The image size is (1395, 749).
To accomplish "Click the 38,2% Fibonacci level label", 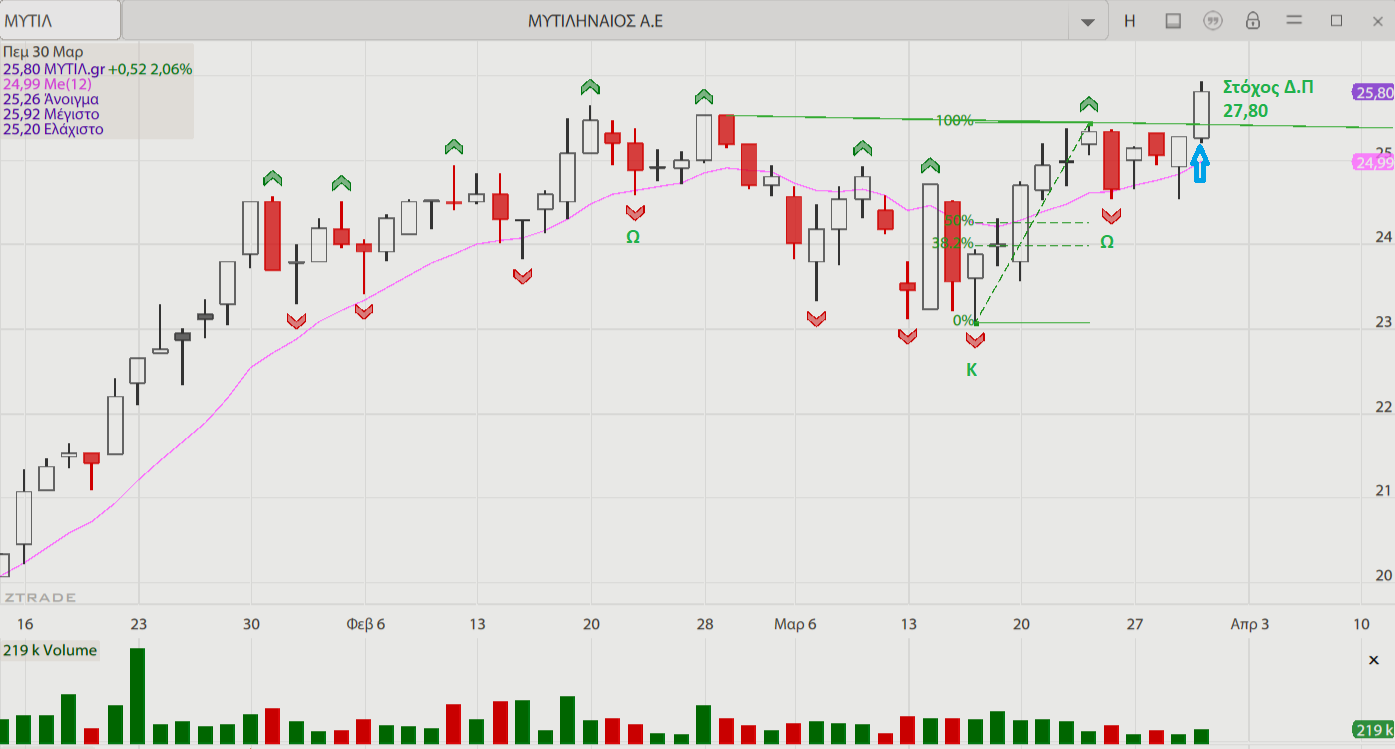I will (x=952, y=243).
